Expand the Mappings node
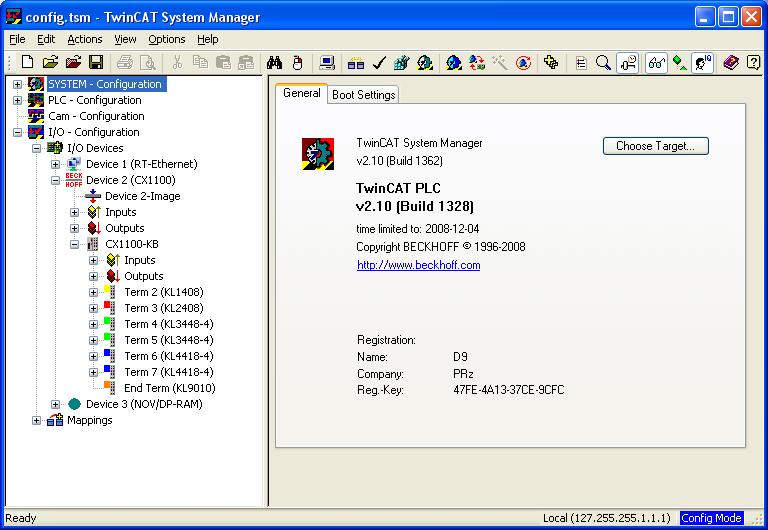This screenshot has width=768, height=530. point(36,421)
